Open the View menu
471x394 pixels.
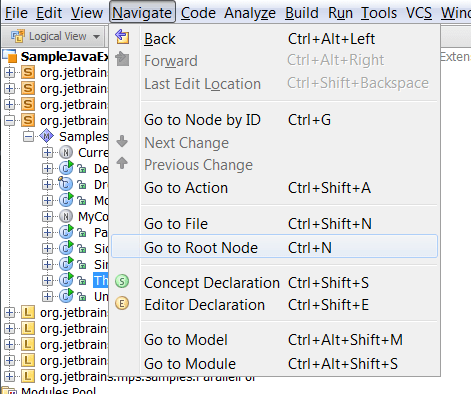click(x=87, y=13)
